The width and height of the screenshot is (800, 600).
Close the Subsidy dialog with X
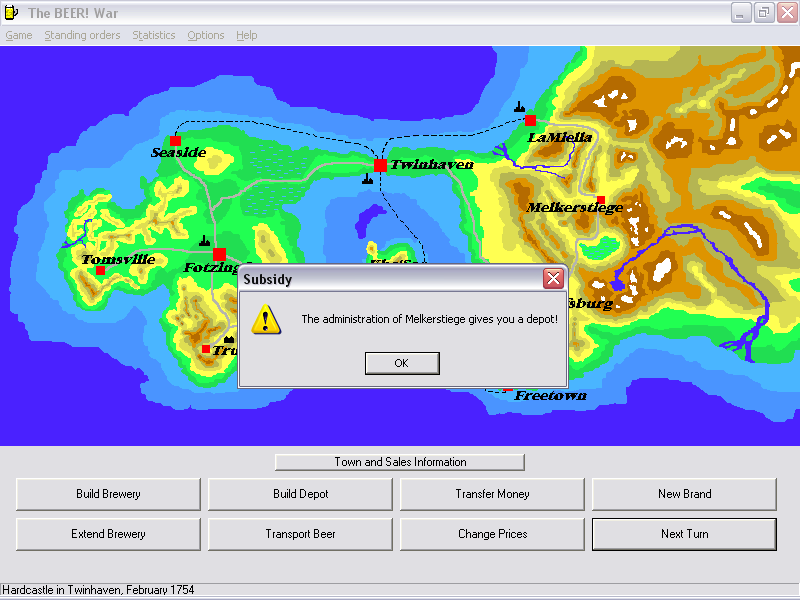(553, 279)
